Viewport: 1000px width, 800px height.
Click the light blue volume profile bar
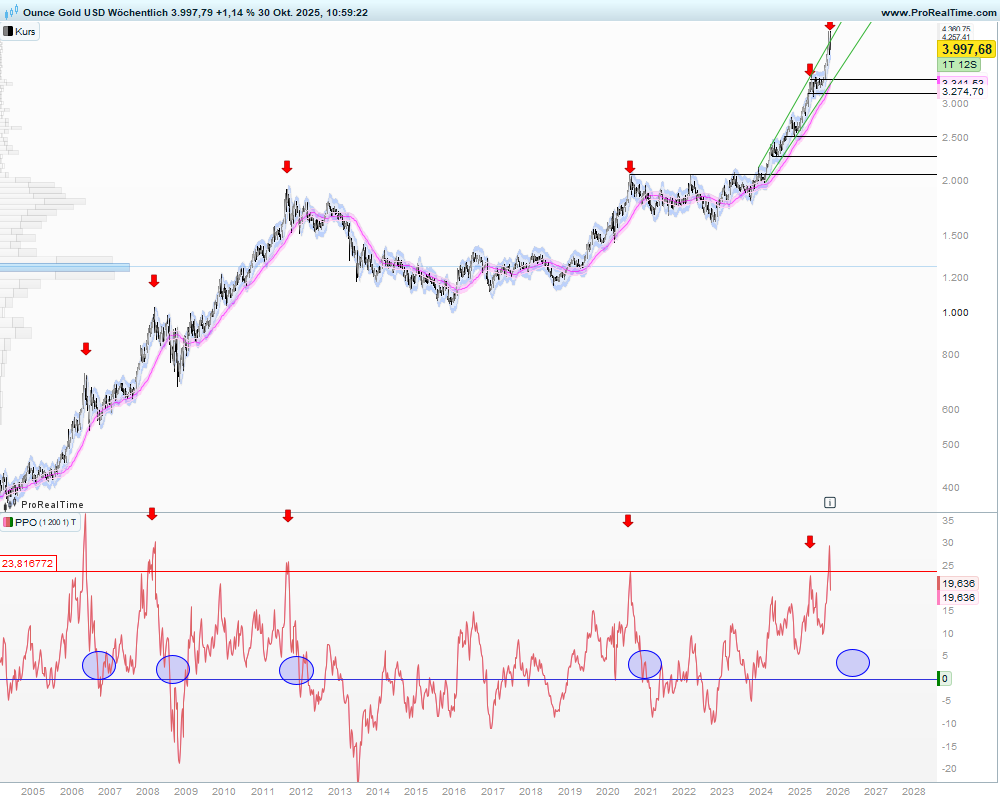pyautogui.click(x=65, y=267)
